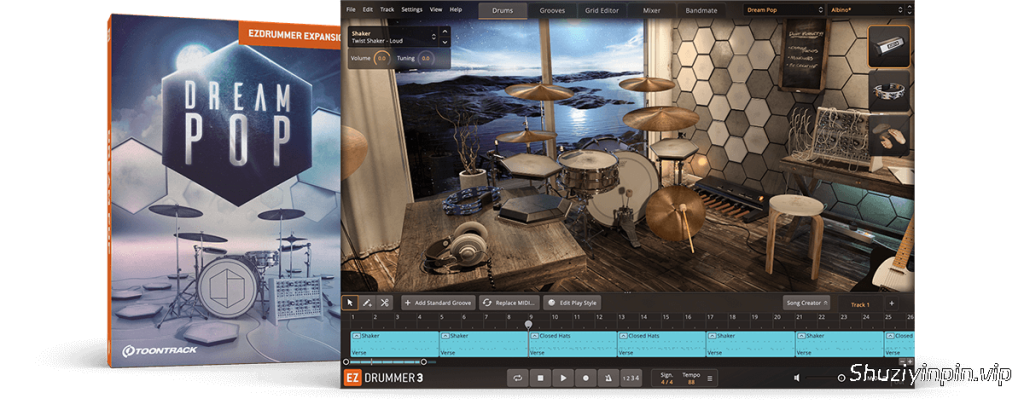Open the Settings menu
The width and height of the screenshot is (1024, 416).
(x=412, y=9)
